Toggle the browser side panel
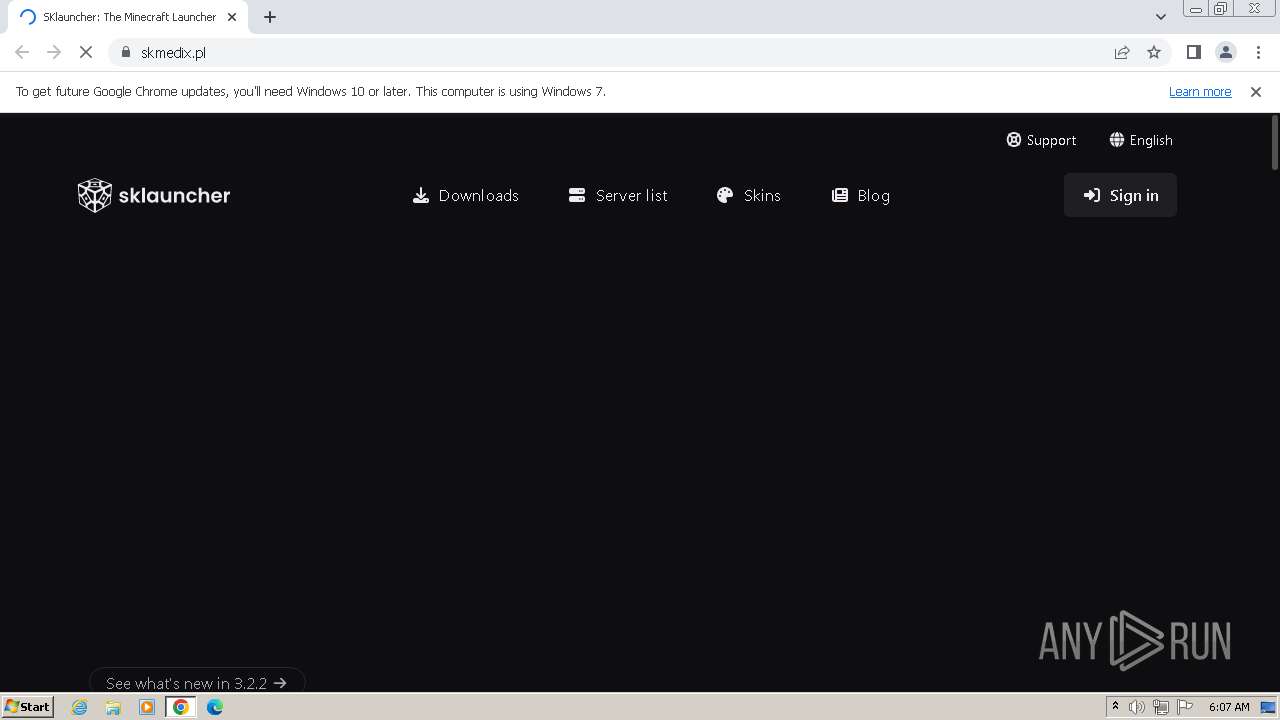 click(1193, 52)
